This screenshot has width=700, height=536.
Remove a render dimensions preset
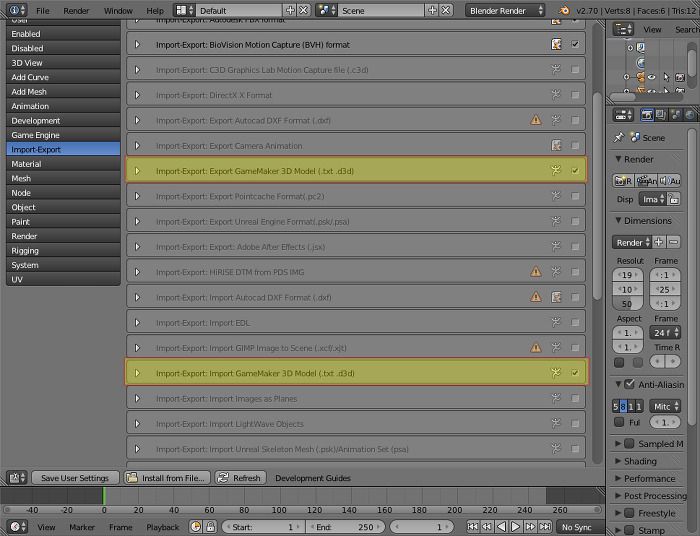673,242
